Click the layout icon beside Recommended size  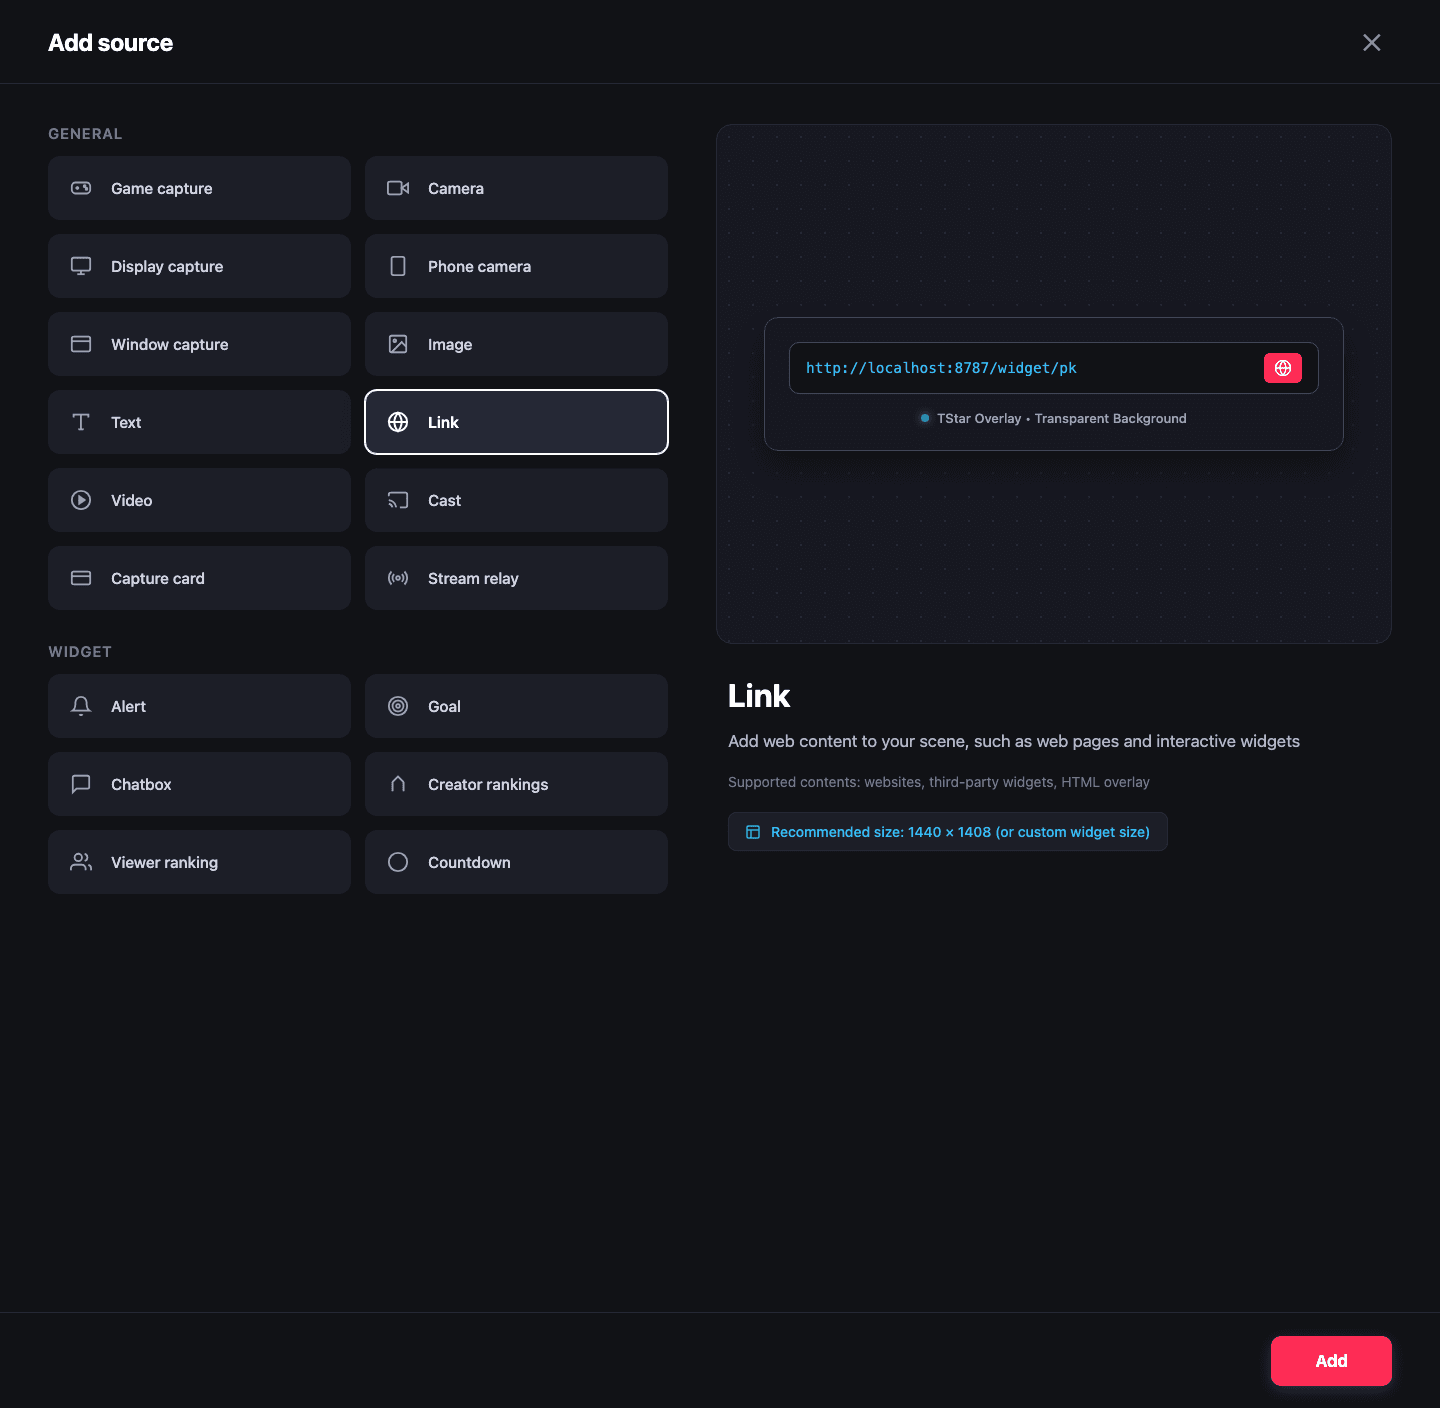click(753, 832)
